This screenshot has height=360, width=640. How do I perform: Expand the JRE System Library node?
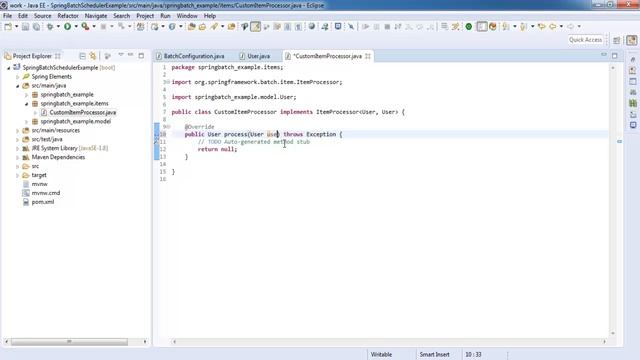18,148
